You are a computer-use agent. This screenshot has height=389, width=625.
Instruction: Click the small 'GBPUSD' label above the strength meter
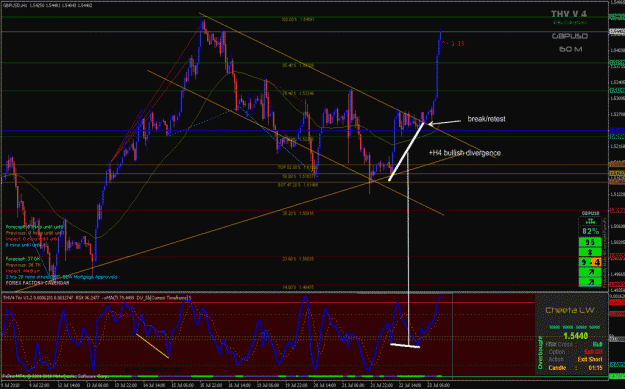click(590, 213)
